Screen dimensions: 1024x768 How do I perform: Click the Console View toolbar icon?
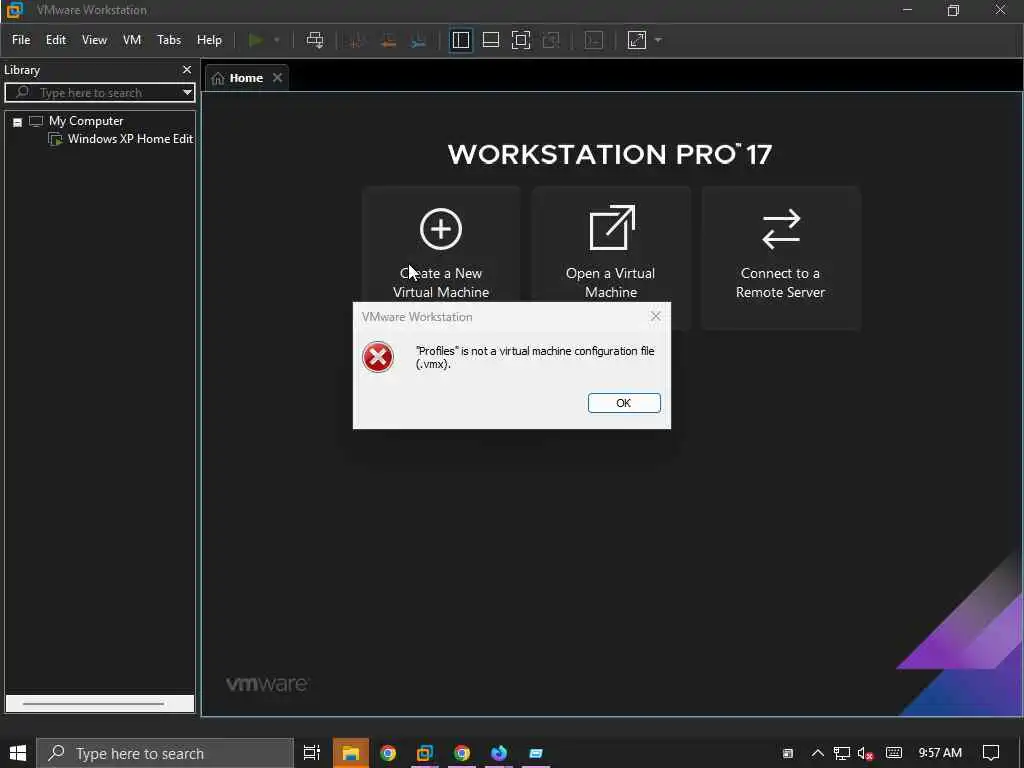(x=594, y=40)
